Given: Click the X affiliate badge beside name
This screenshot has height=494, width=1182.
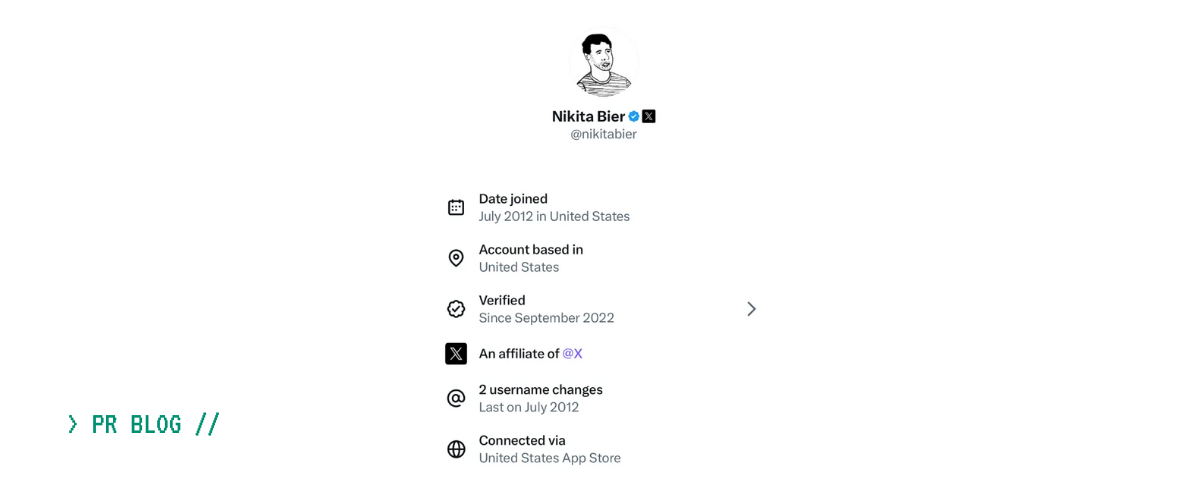Looking at the screenshot, I should click(x=649, y=116).
